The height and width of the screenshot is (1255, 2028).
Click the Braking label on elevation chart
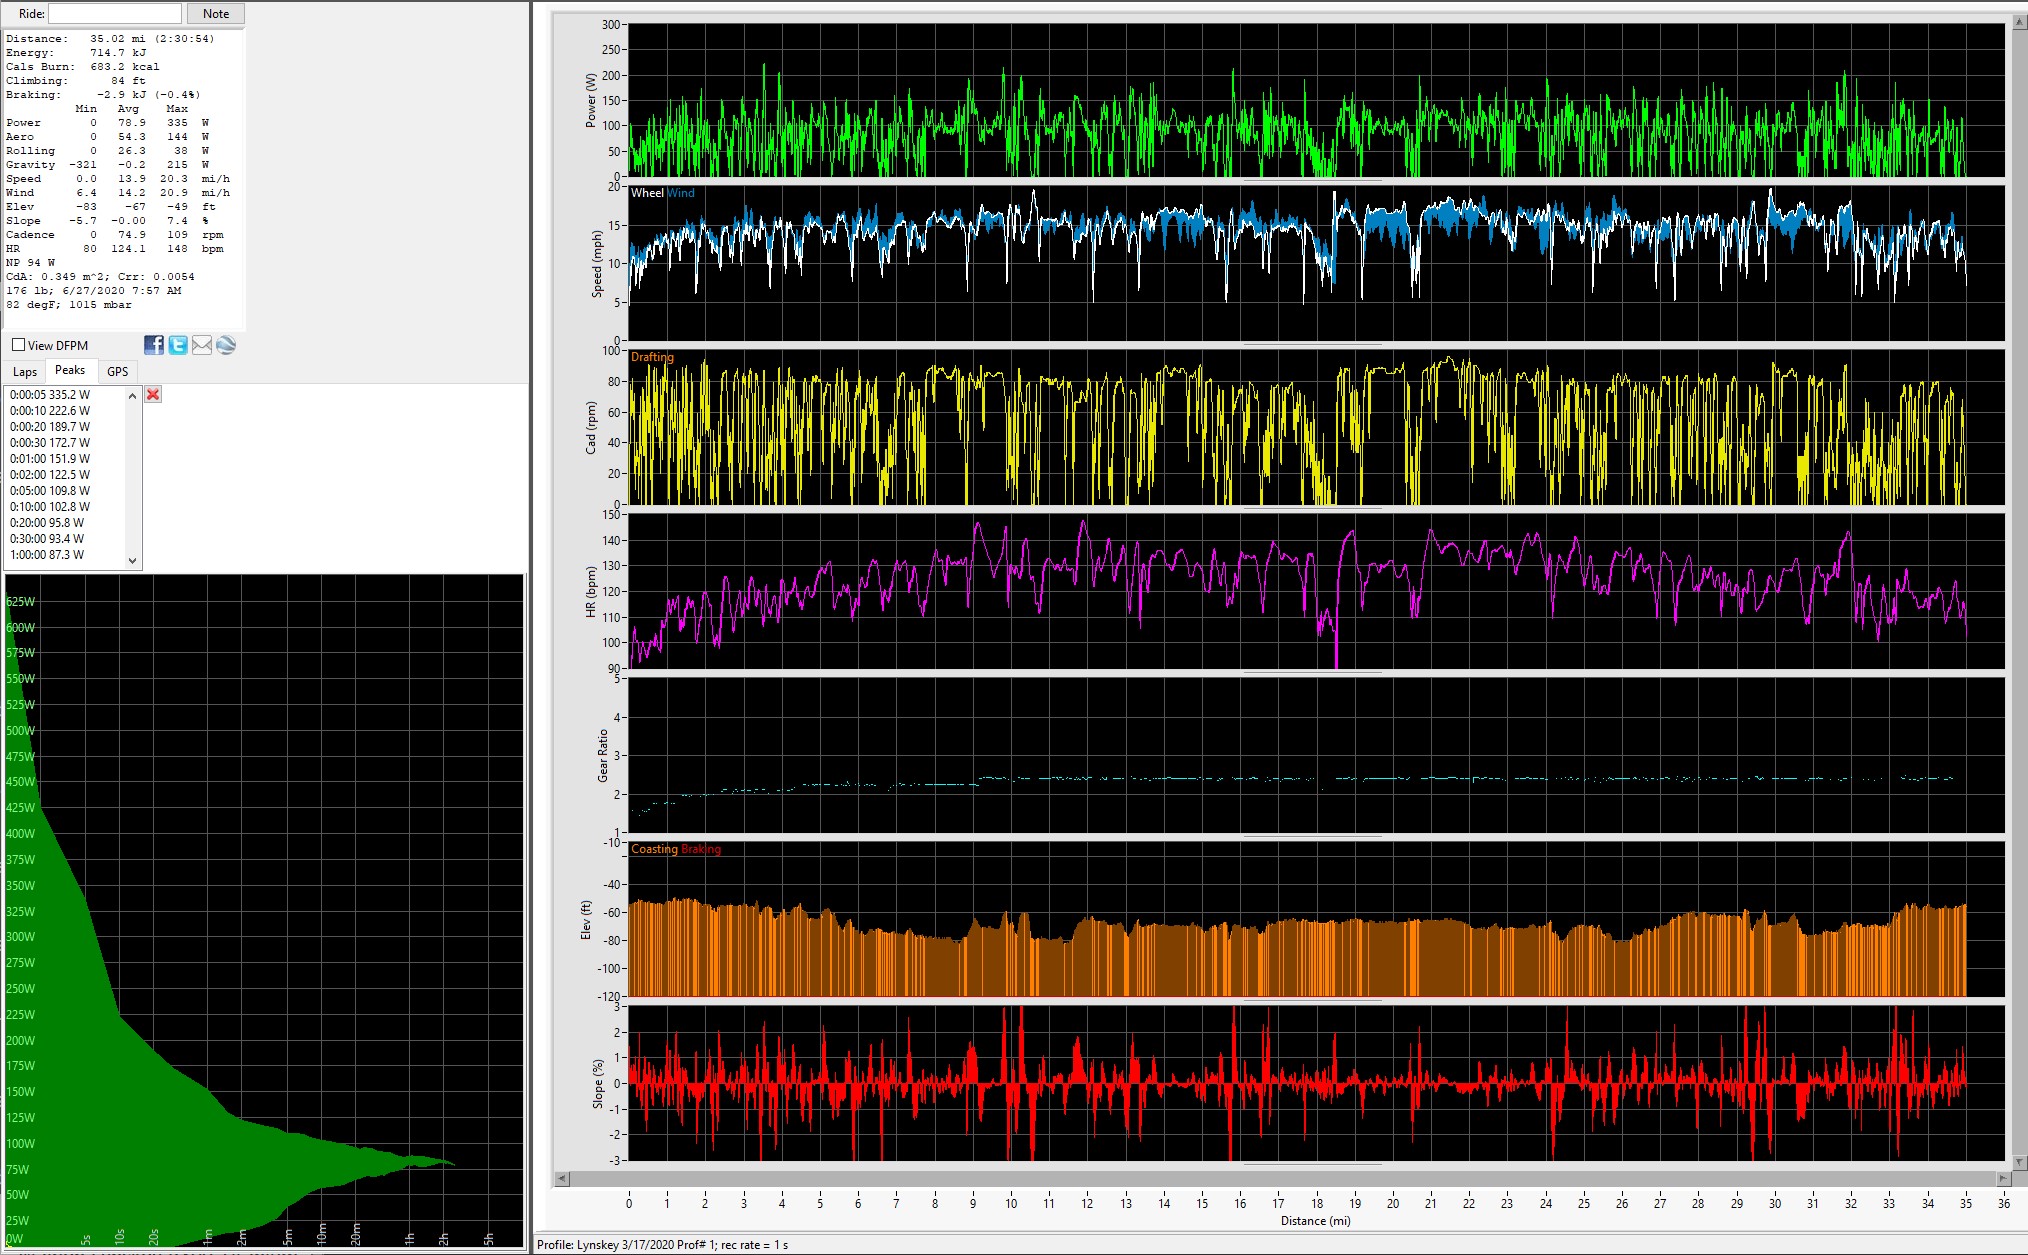click(x=701, y=849)
